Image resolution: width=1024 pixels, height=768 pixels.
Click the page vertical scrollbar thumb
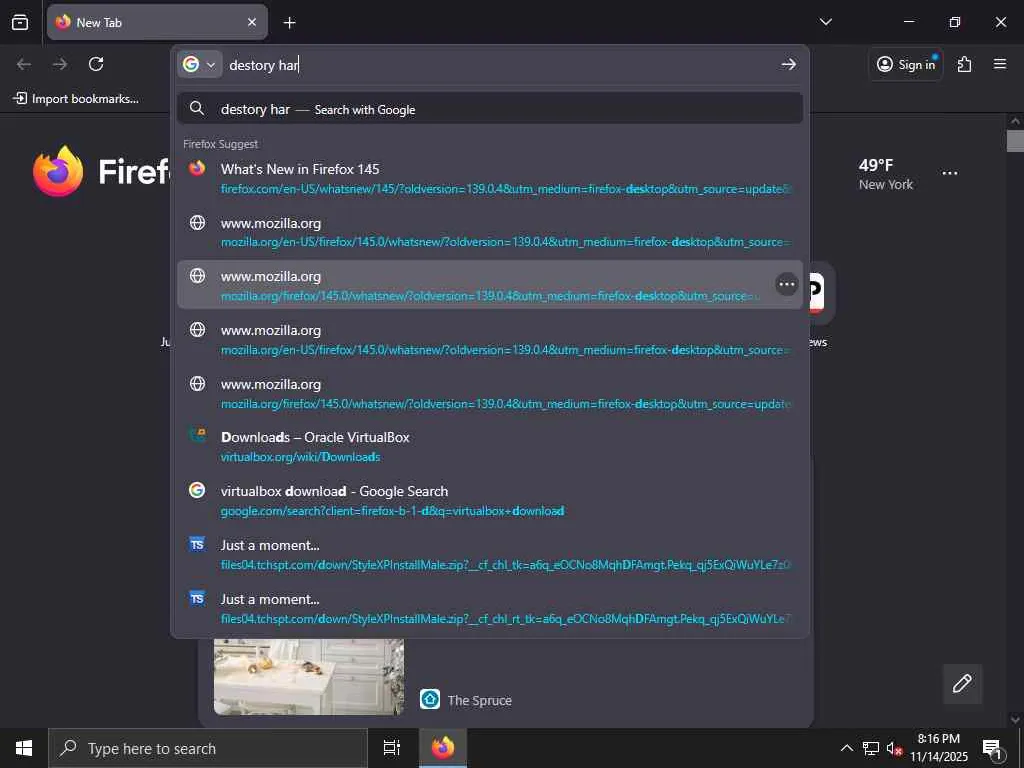coord(1015,140)
